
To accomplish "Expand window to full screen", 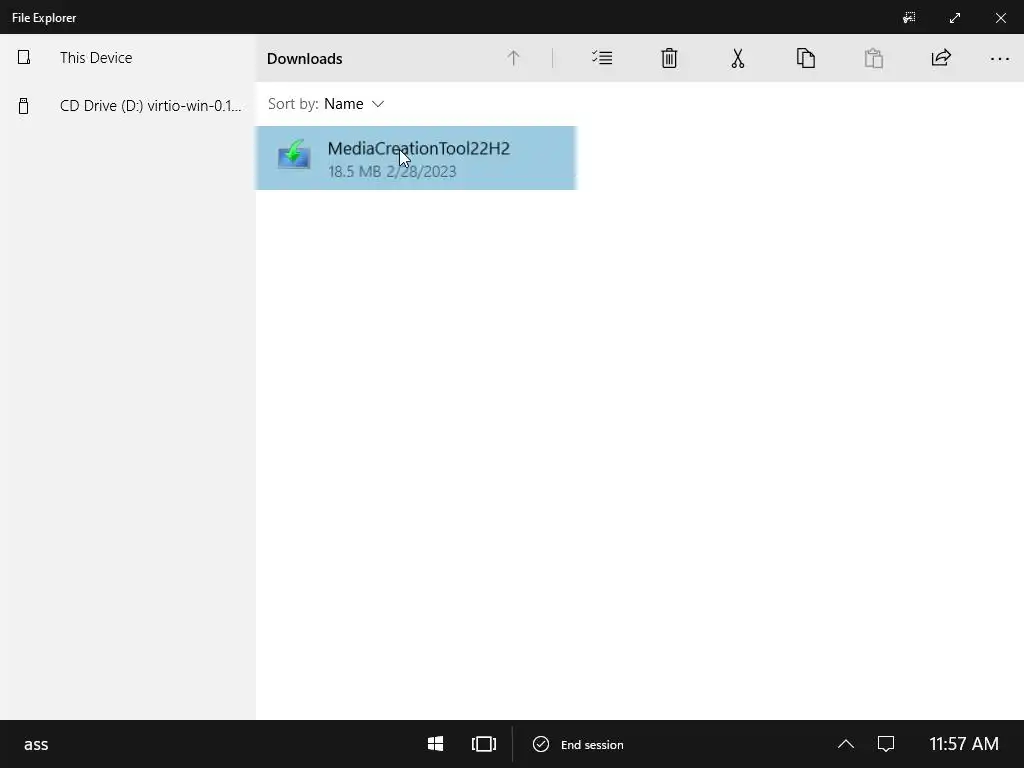I will pyautogui.click(x=955, y=18).
